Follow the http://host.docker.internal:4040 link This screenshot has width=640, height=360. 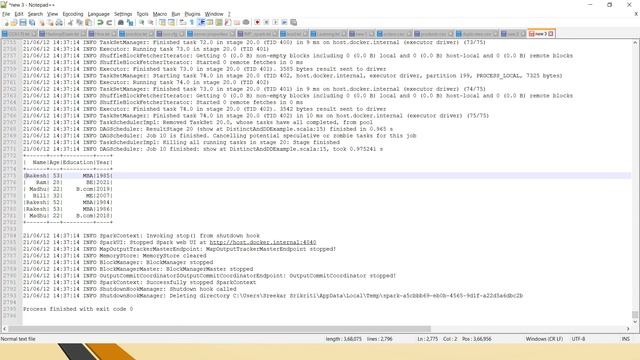tap(263, 242)
